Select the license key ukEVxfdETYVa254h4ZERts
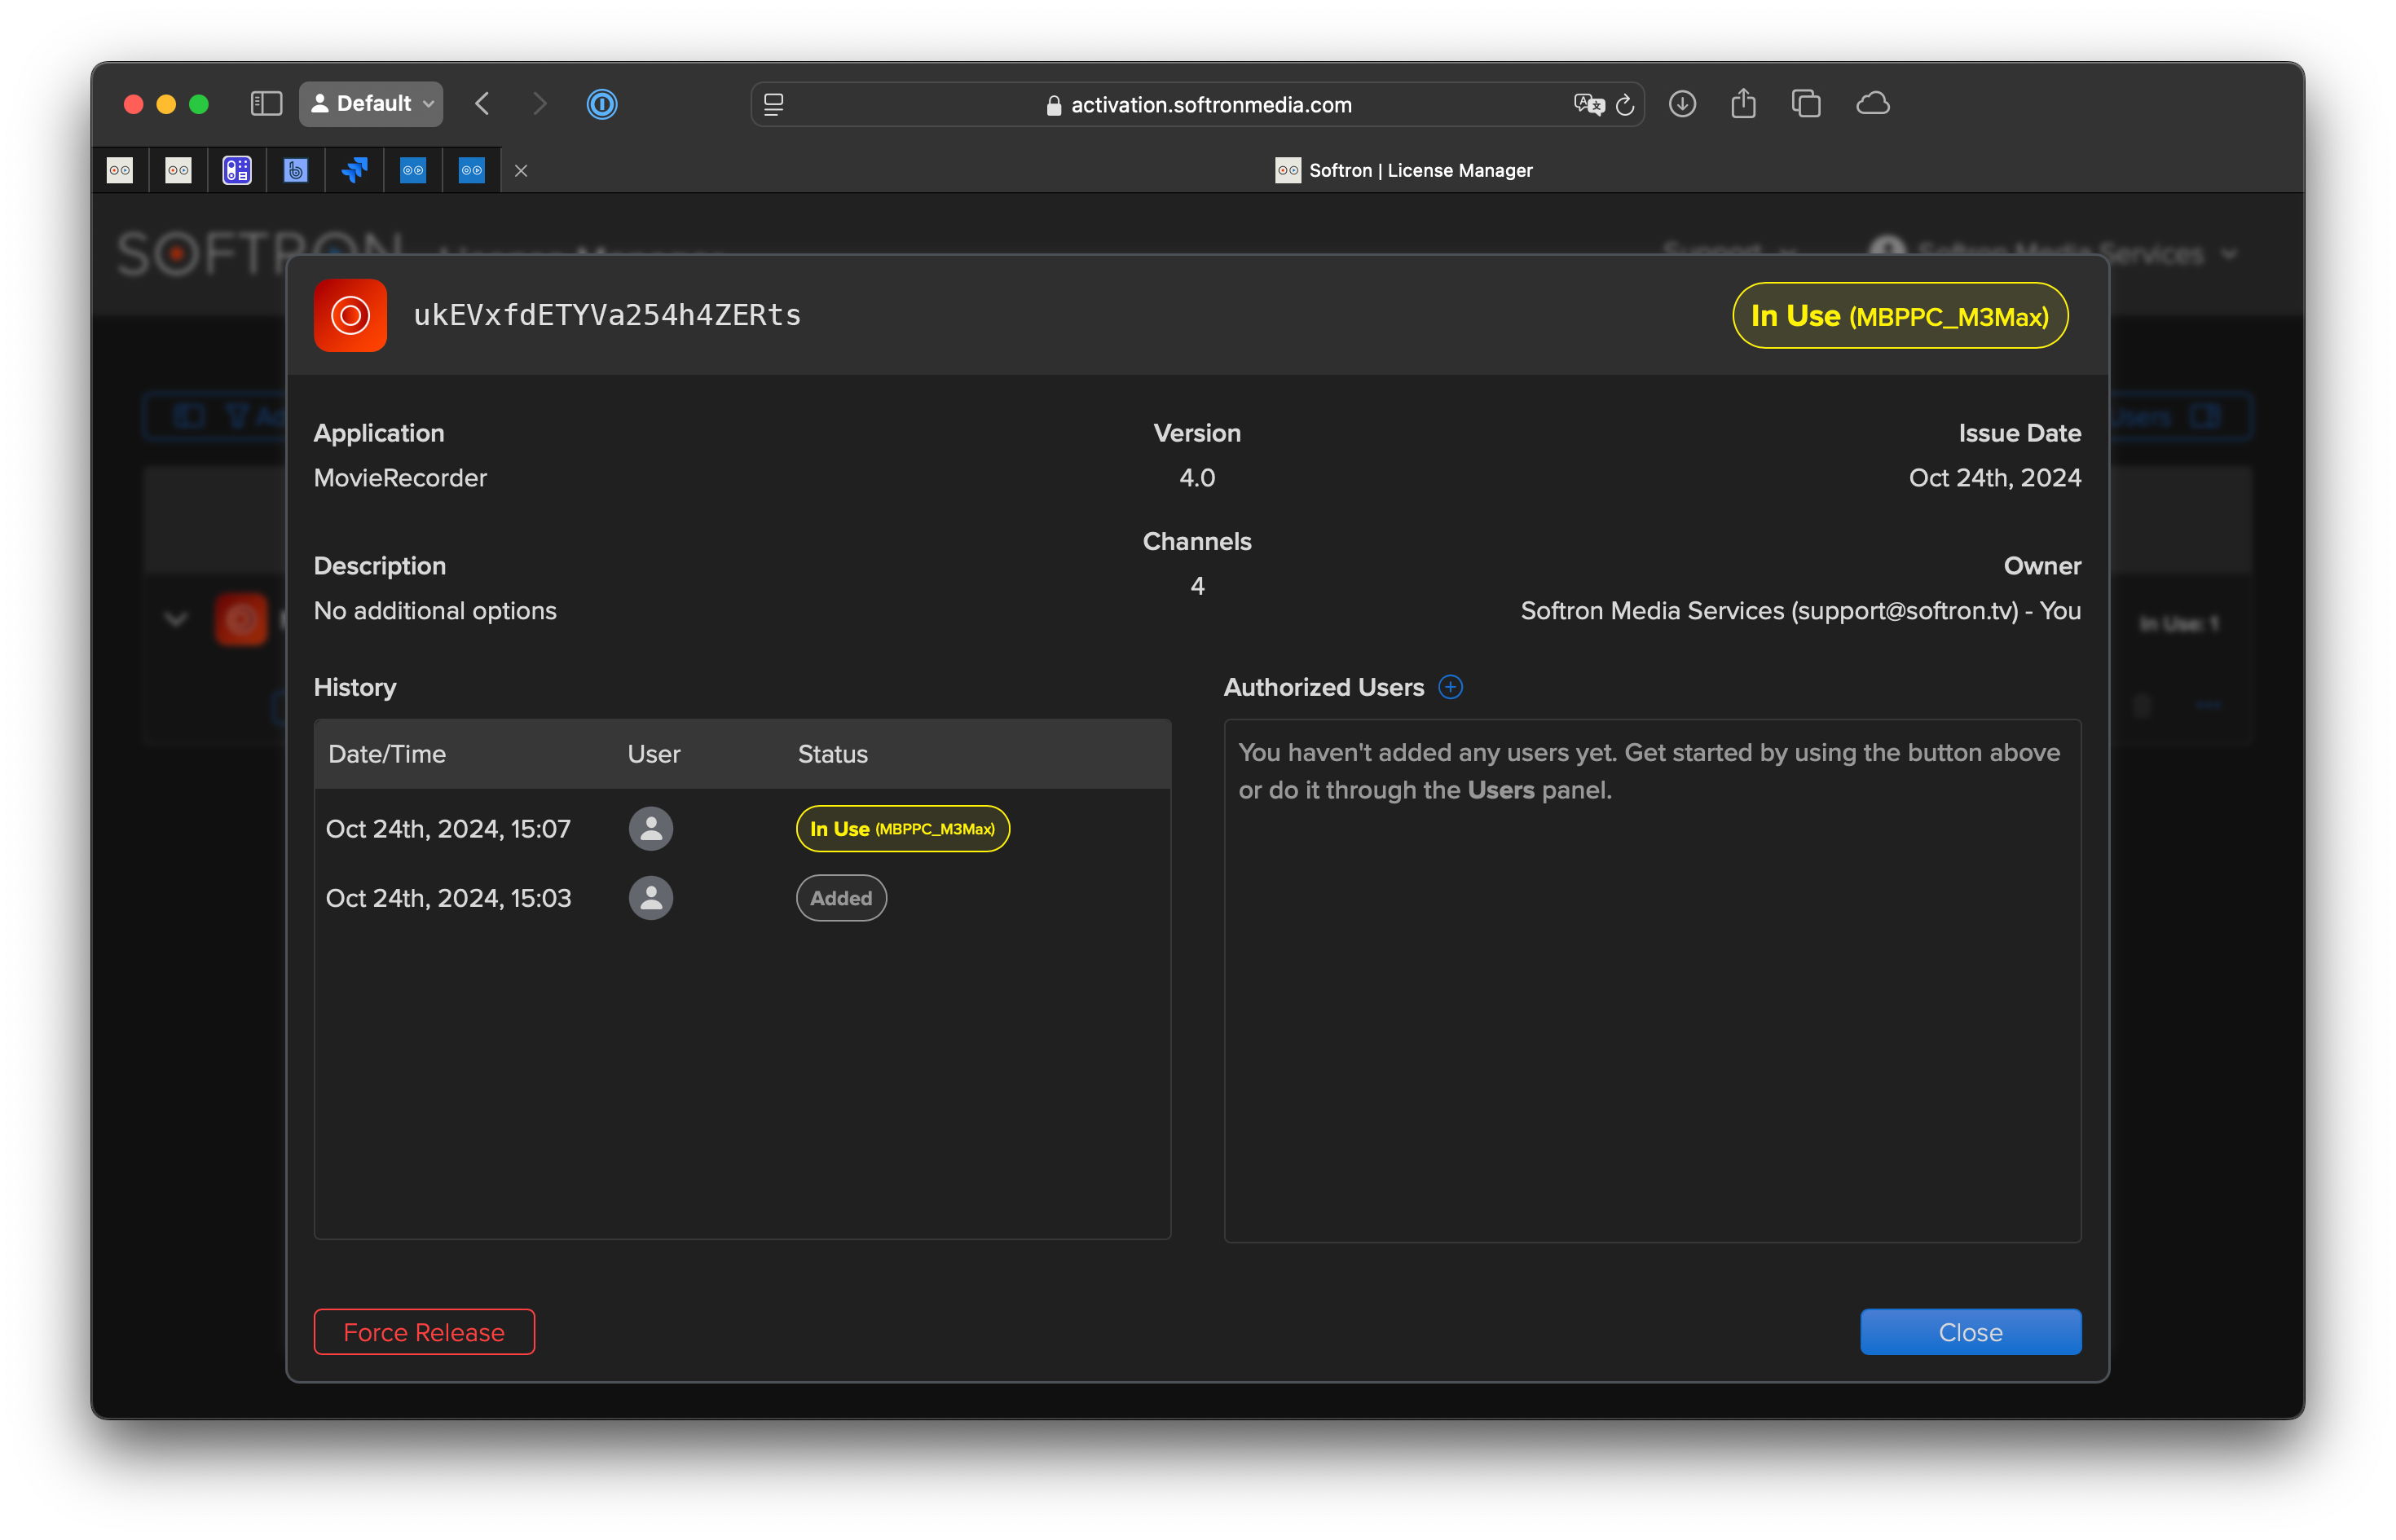The image size is (2396, 1540). click(x=607, y=315)
